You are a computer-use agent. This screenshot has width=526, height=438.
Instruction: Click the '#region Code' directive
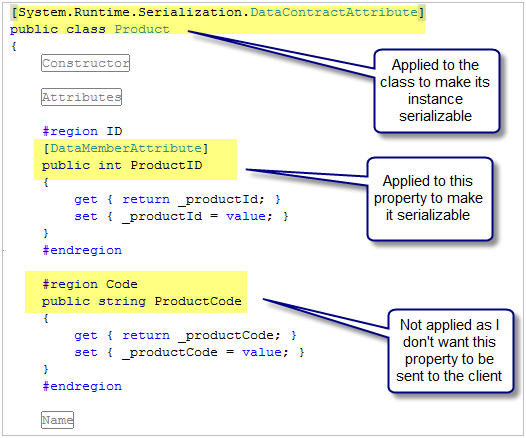[x=90, y=284]
